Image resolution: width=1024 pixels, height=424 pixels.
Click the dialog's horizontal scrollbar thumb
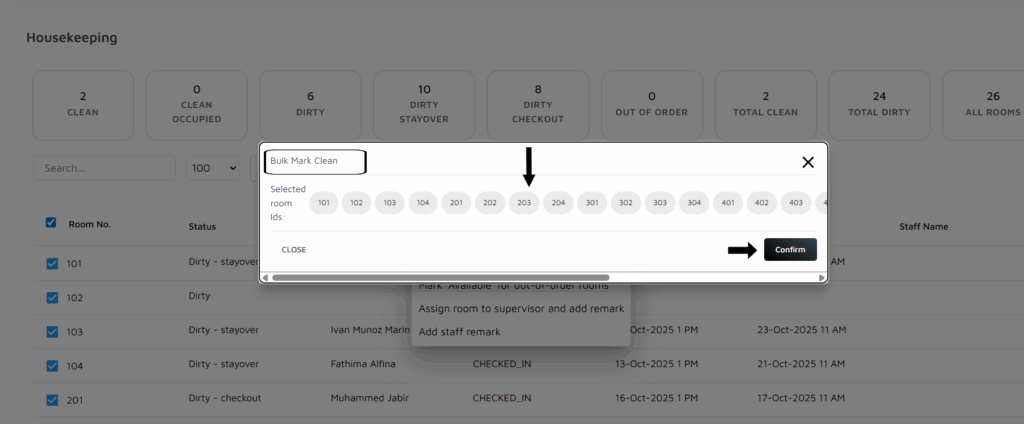[x=440, y=277]
